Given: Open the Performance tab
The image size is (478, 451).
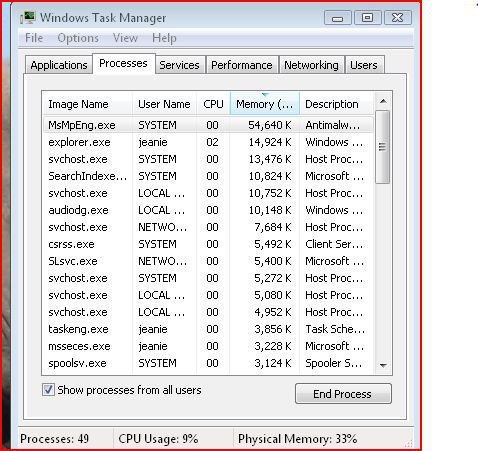Looking at the screenshot, I should tap(242, 65).
